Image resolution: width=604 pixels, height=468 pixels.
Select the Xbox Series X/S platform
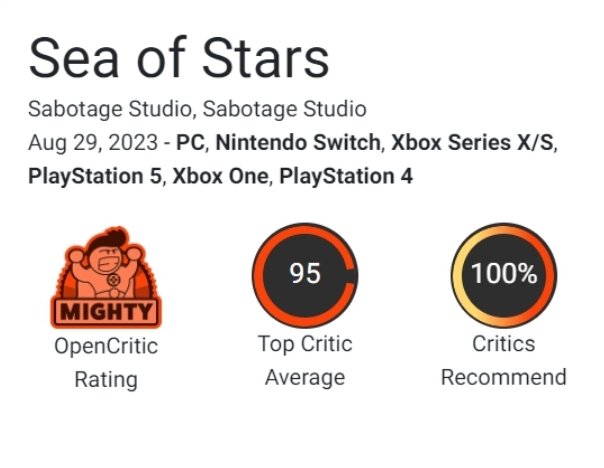[472, 142]
